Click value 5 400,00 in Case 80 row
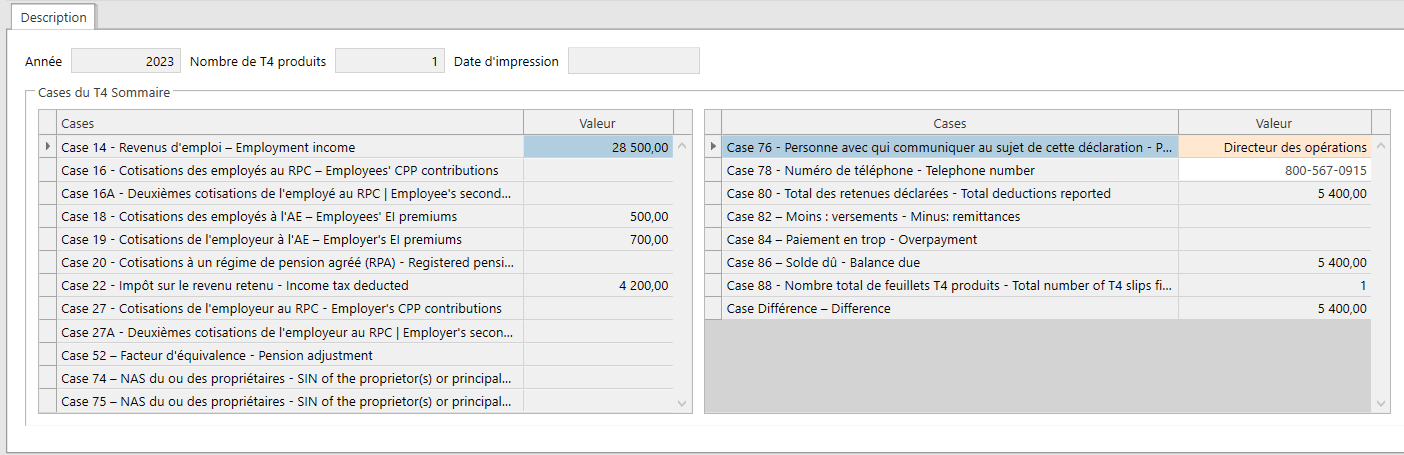Screen dimensions: 1404x455 [1274, 193]
